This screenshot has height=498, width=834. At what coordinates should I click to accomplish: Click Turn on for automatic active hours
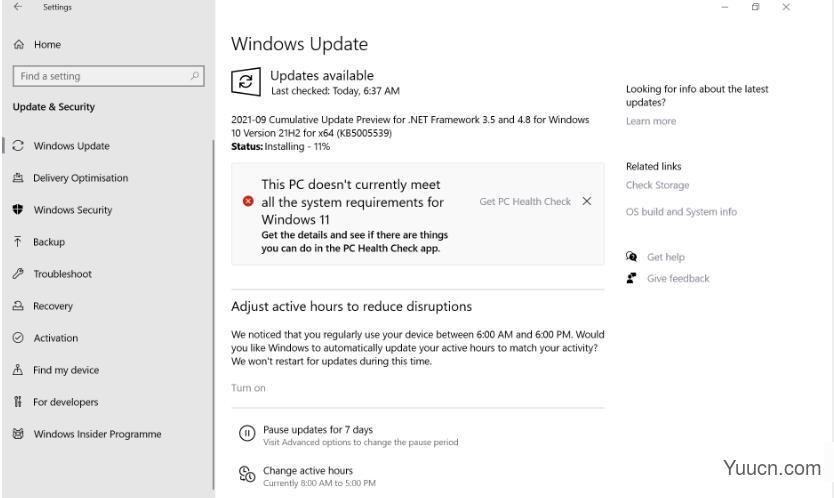pos(248,387)
